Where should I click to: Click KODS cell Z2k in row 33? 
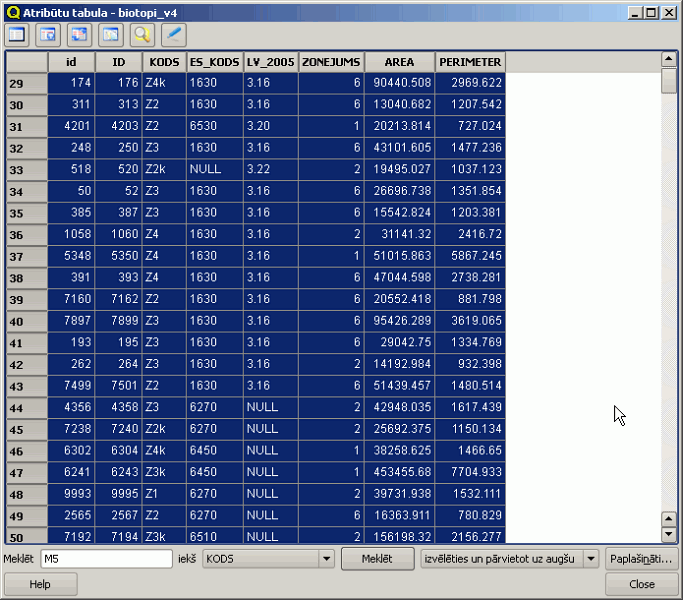[x=164, y=169]
